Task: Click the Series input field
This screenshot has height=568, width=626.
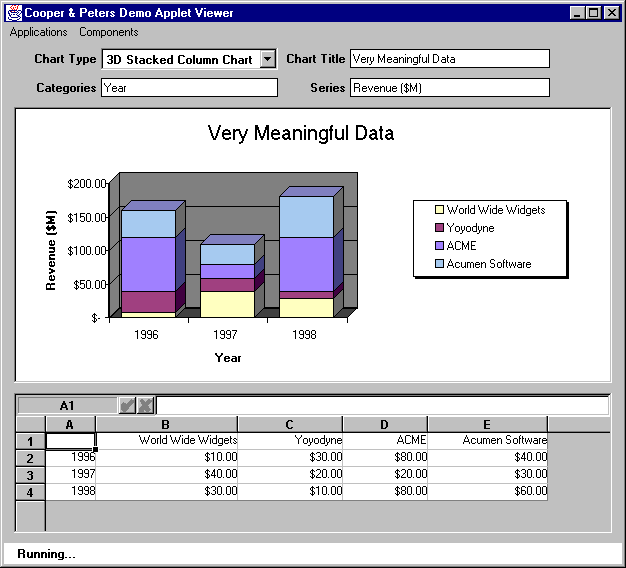Action: [x=449, y=88]
